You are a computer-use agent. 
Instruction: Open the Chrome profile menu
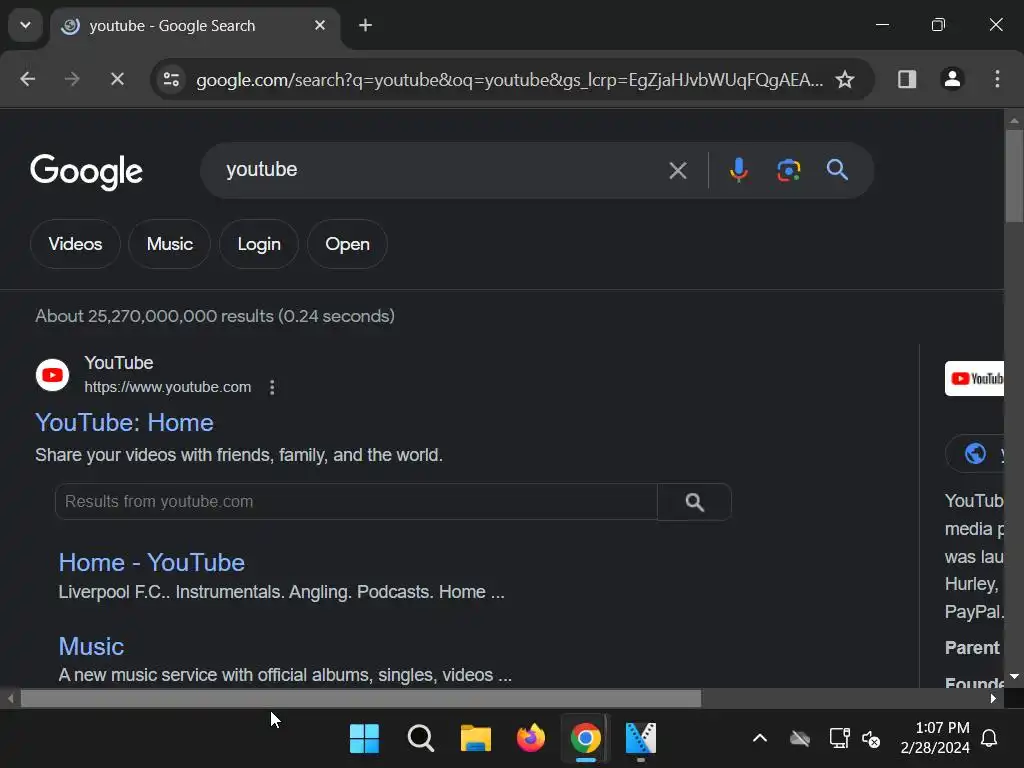(x=952, y=79)
